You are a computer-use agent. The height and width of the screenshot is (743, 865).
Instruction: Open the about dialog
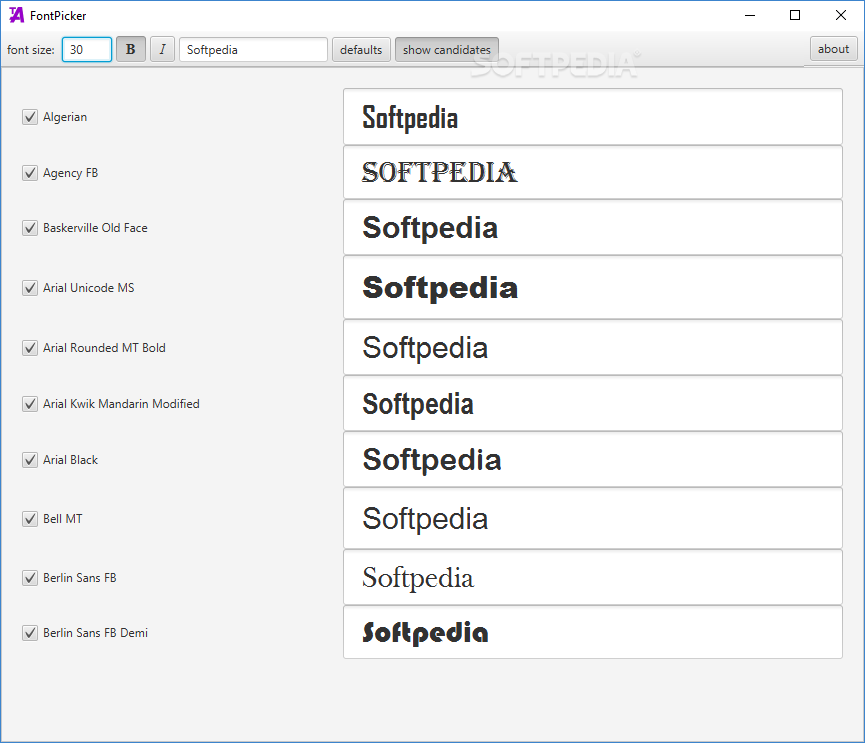pos(834,49)
